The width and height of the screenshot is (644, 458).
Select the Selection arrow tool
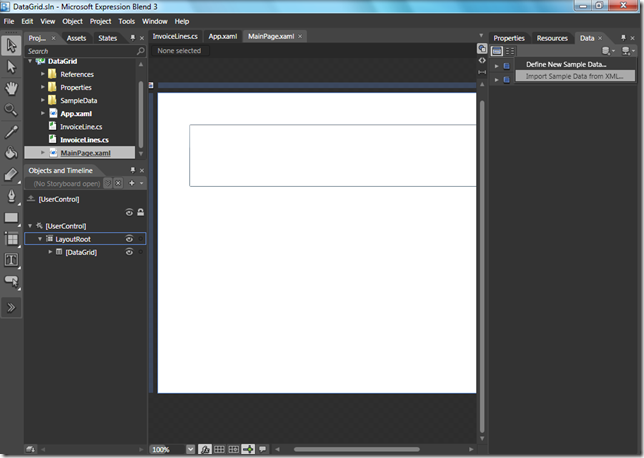click(12, 46)
